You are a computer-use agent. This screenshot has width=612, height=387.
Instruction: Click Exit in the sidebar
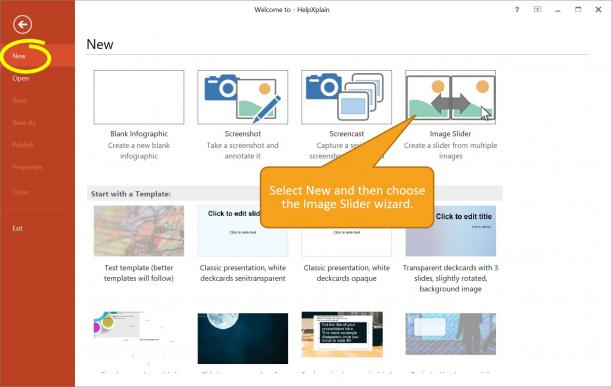[17, 228]
